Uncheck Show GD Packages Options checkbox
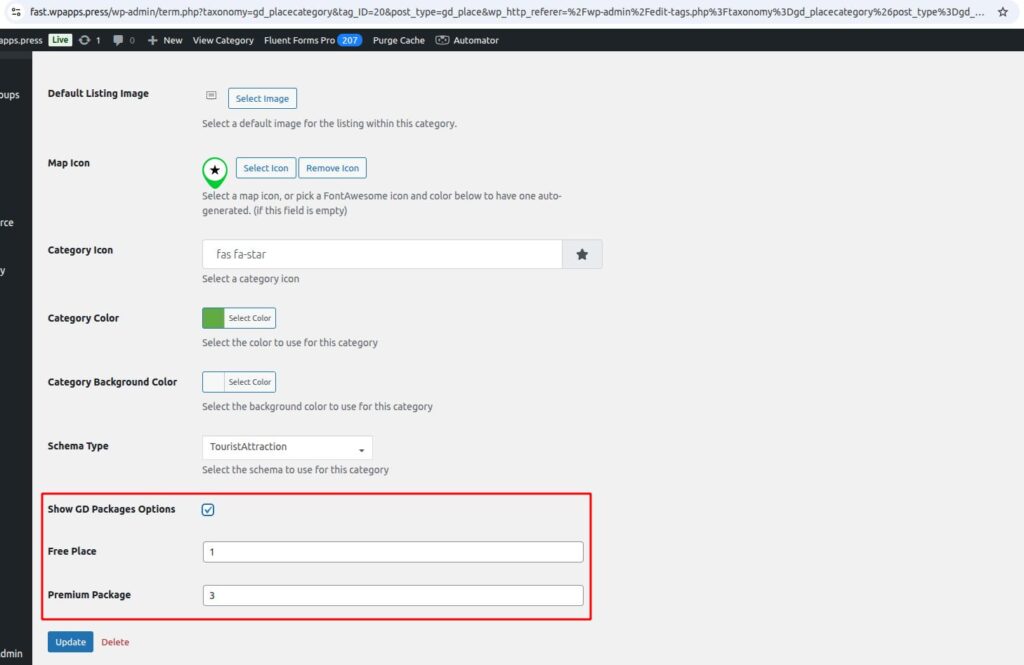1024x665 pixels. 208,510
